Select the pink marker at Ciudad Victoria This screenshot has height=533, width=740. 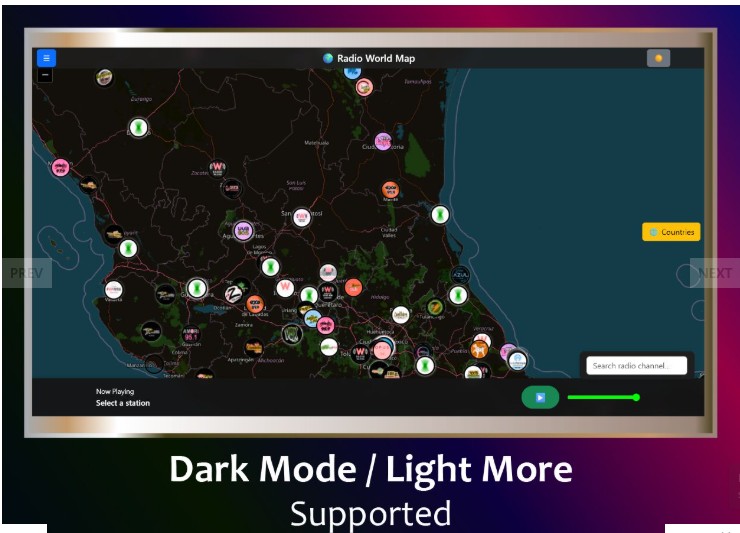[x=383, y=141]
